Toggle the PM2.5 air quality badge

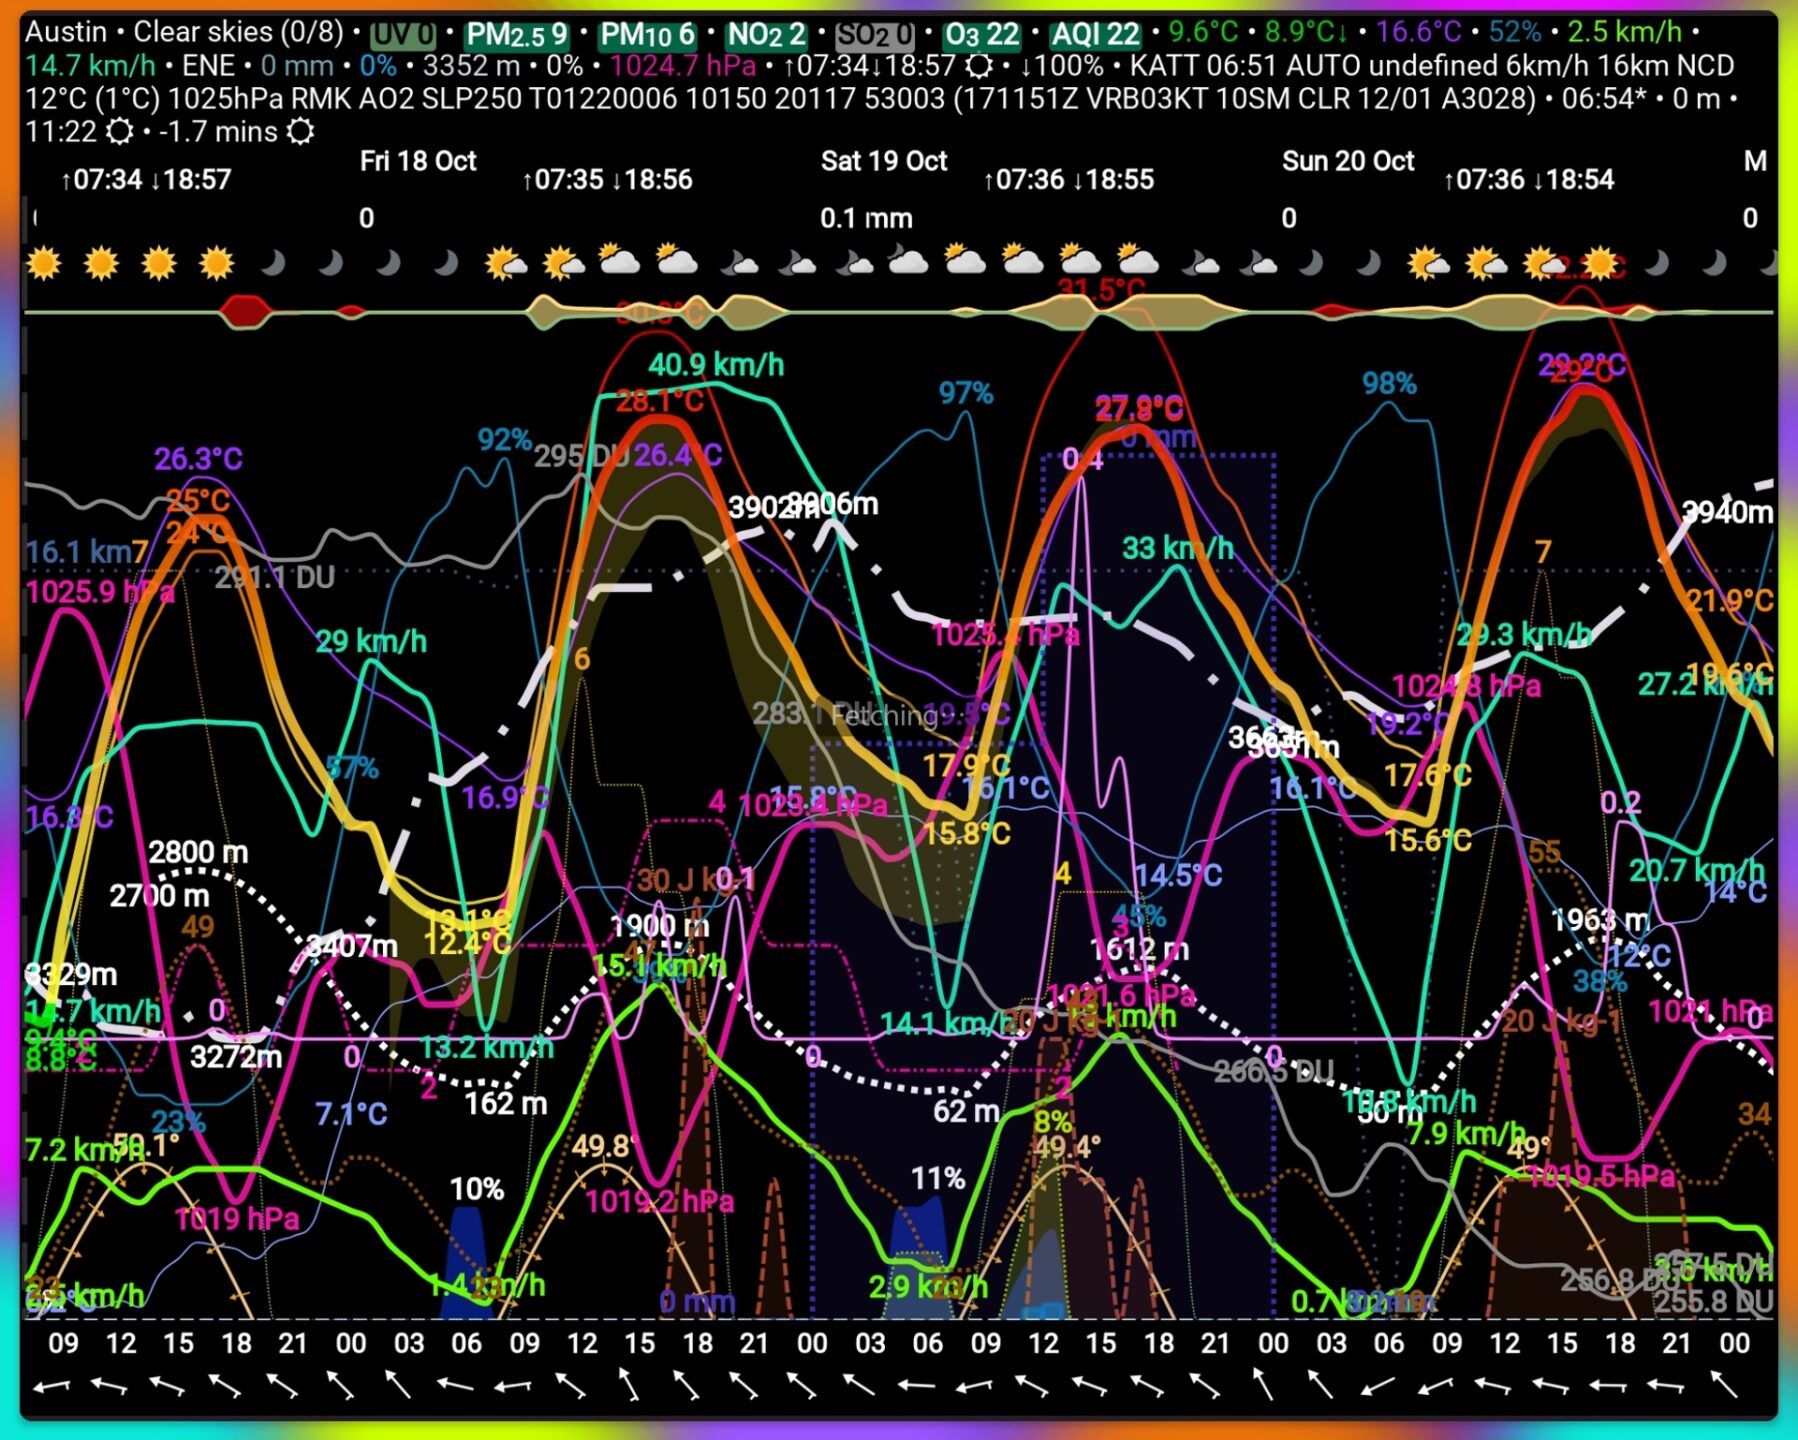(x=516, y=31)
